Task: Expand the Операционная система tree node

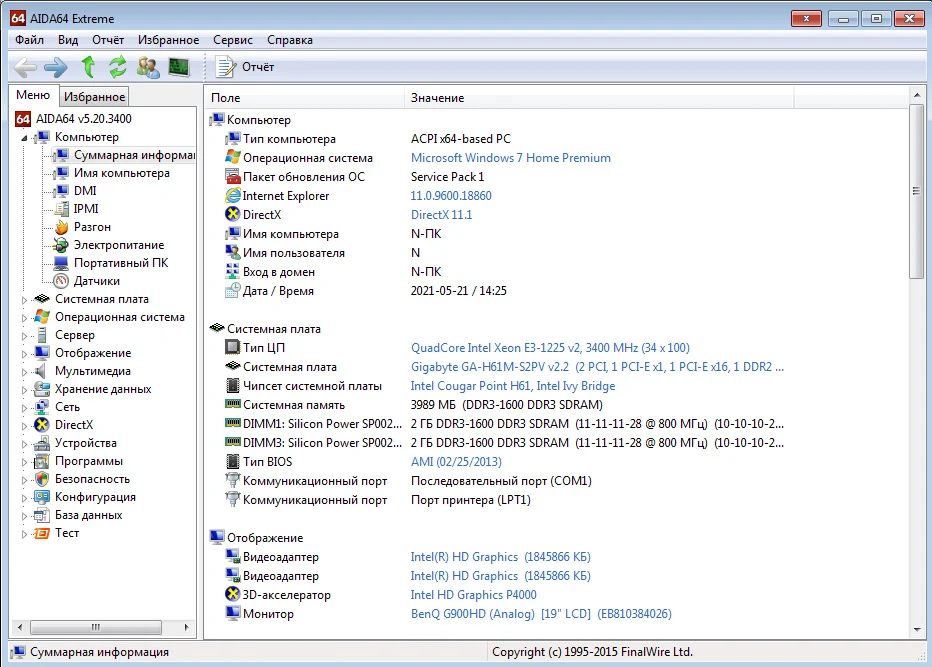Action: [x=25, y=317]
